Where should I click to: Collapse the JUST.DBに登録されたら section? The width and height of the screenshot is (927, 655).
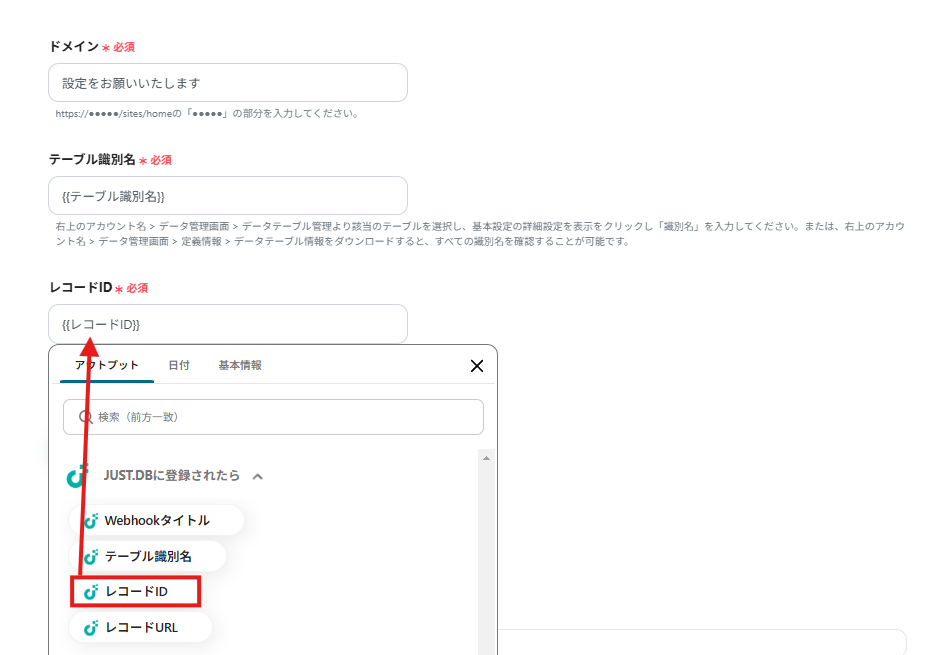[258, 476]
